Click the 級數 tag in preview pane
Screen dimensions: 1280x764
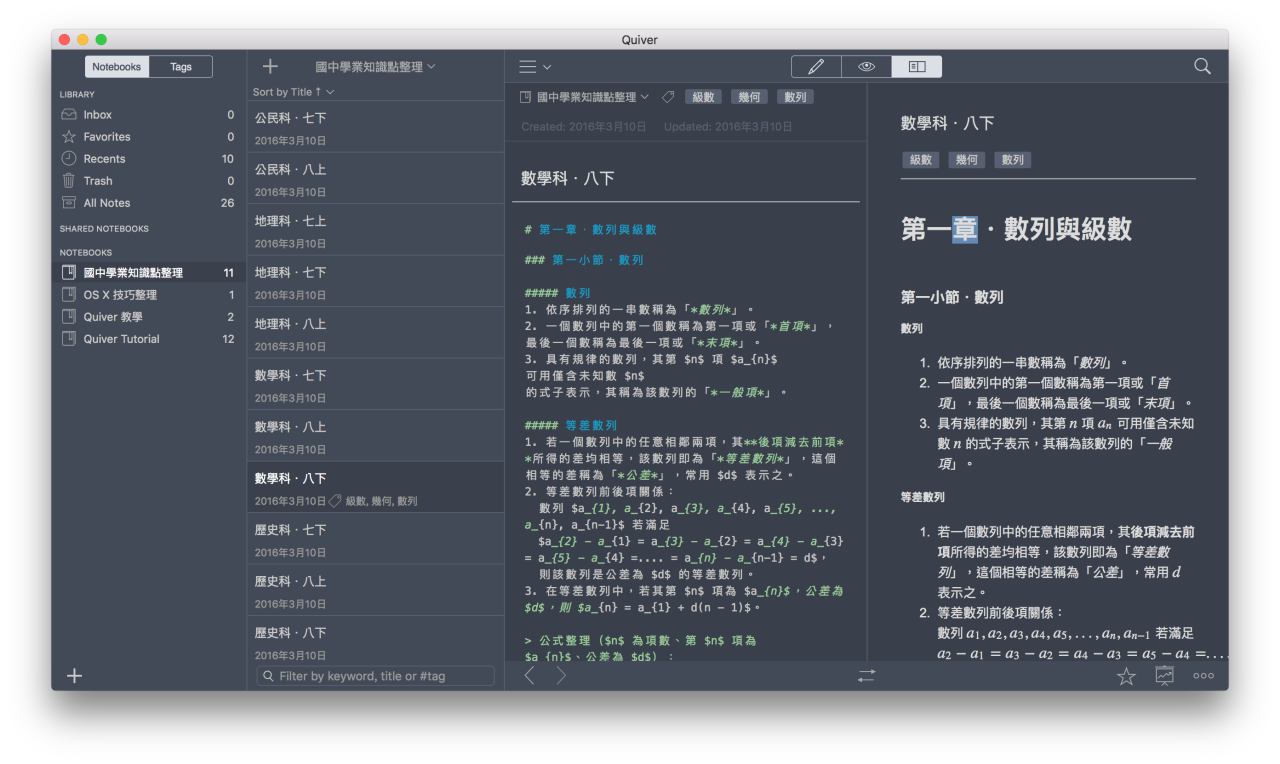pos(920,160)
